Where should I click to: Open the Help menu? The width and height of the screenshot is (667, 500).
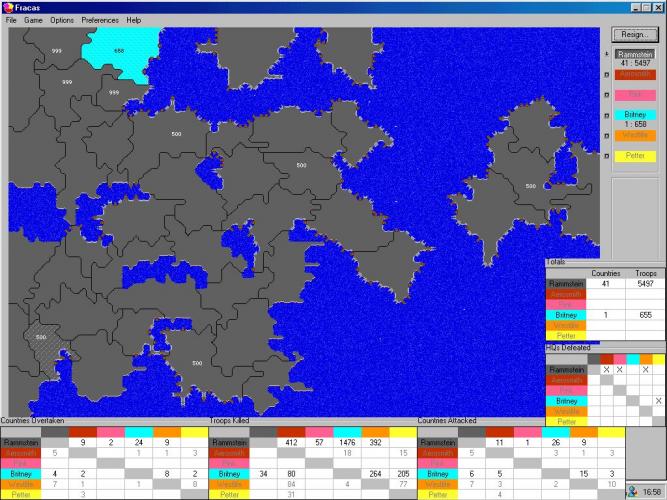[x=134, y=20]
